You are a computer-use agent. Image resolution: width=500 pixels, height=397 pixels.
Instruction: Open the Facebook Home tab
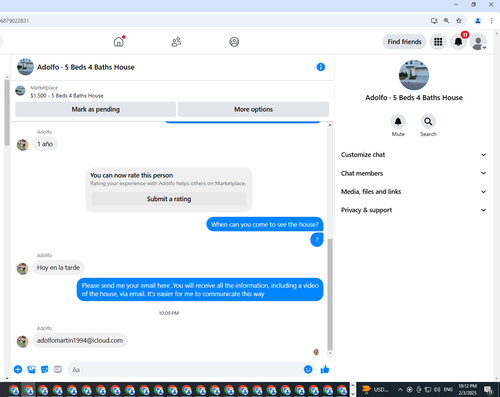click(x=119, y=42)
